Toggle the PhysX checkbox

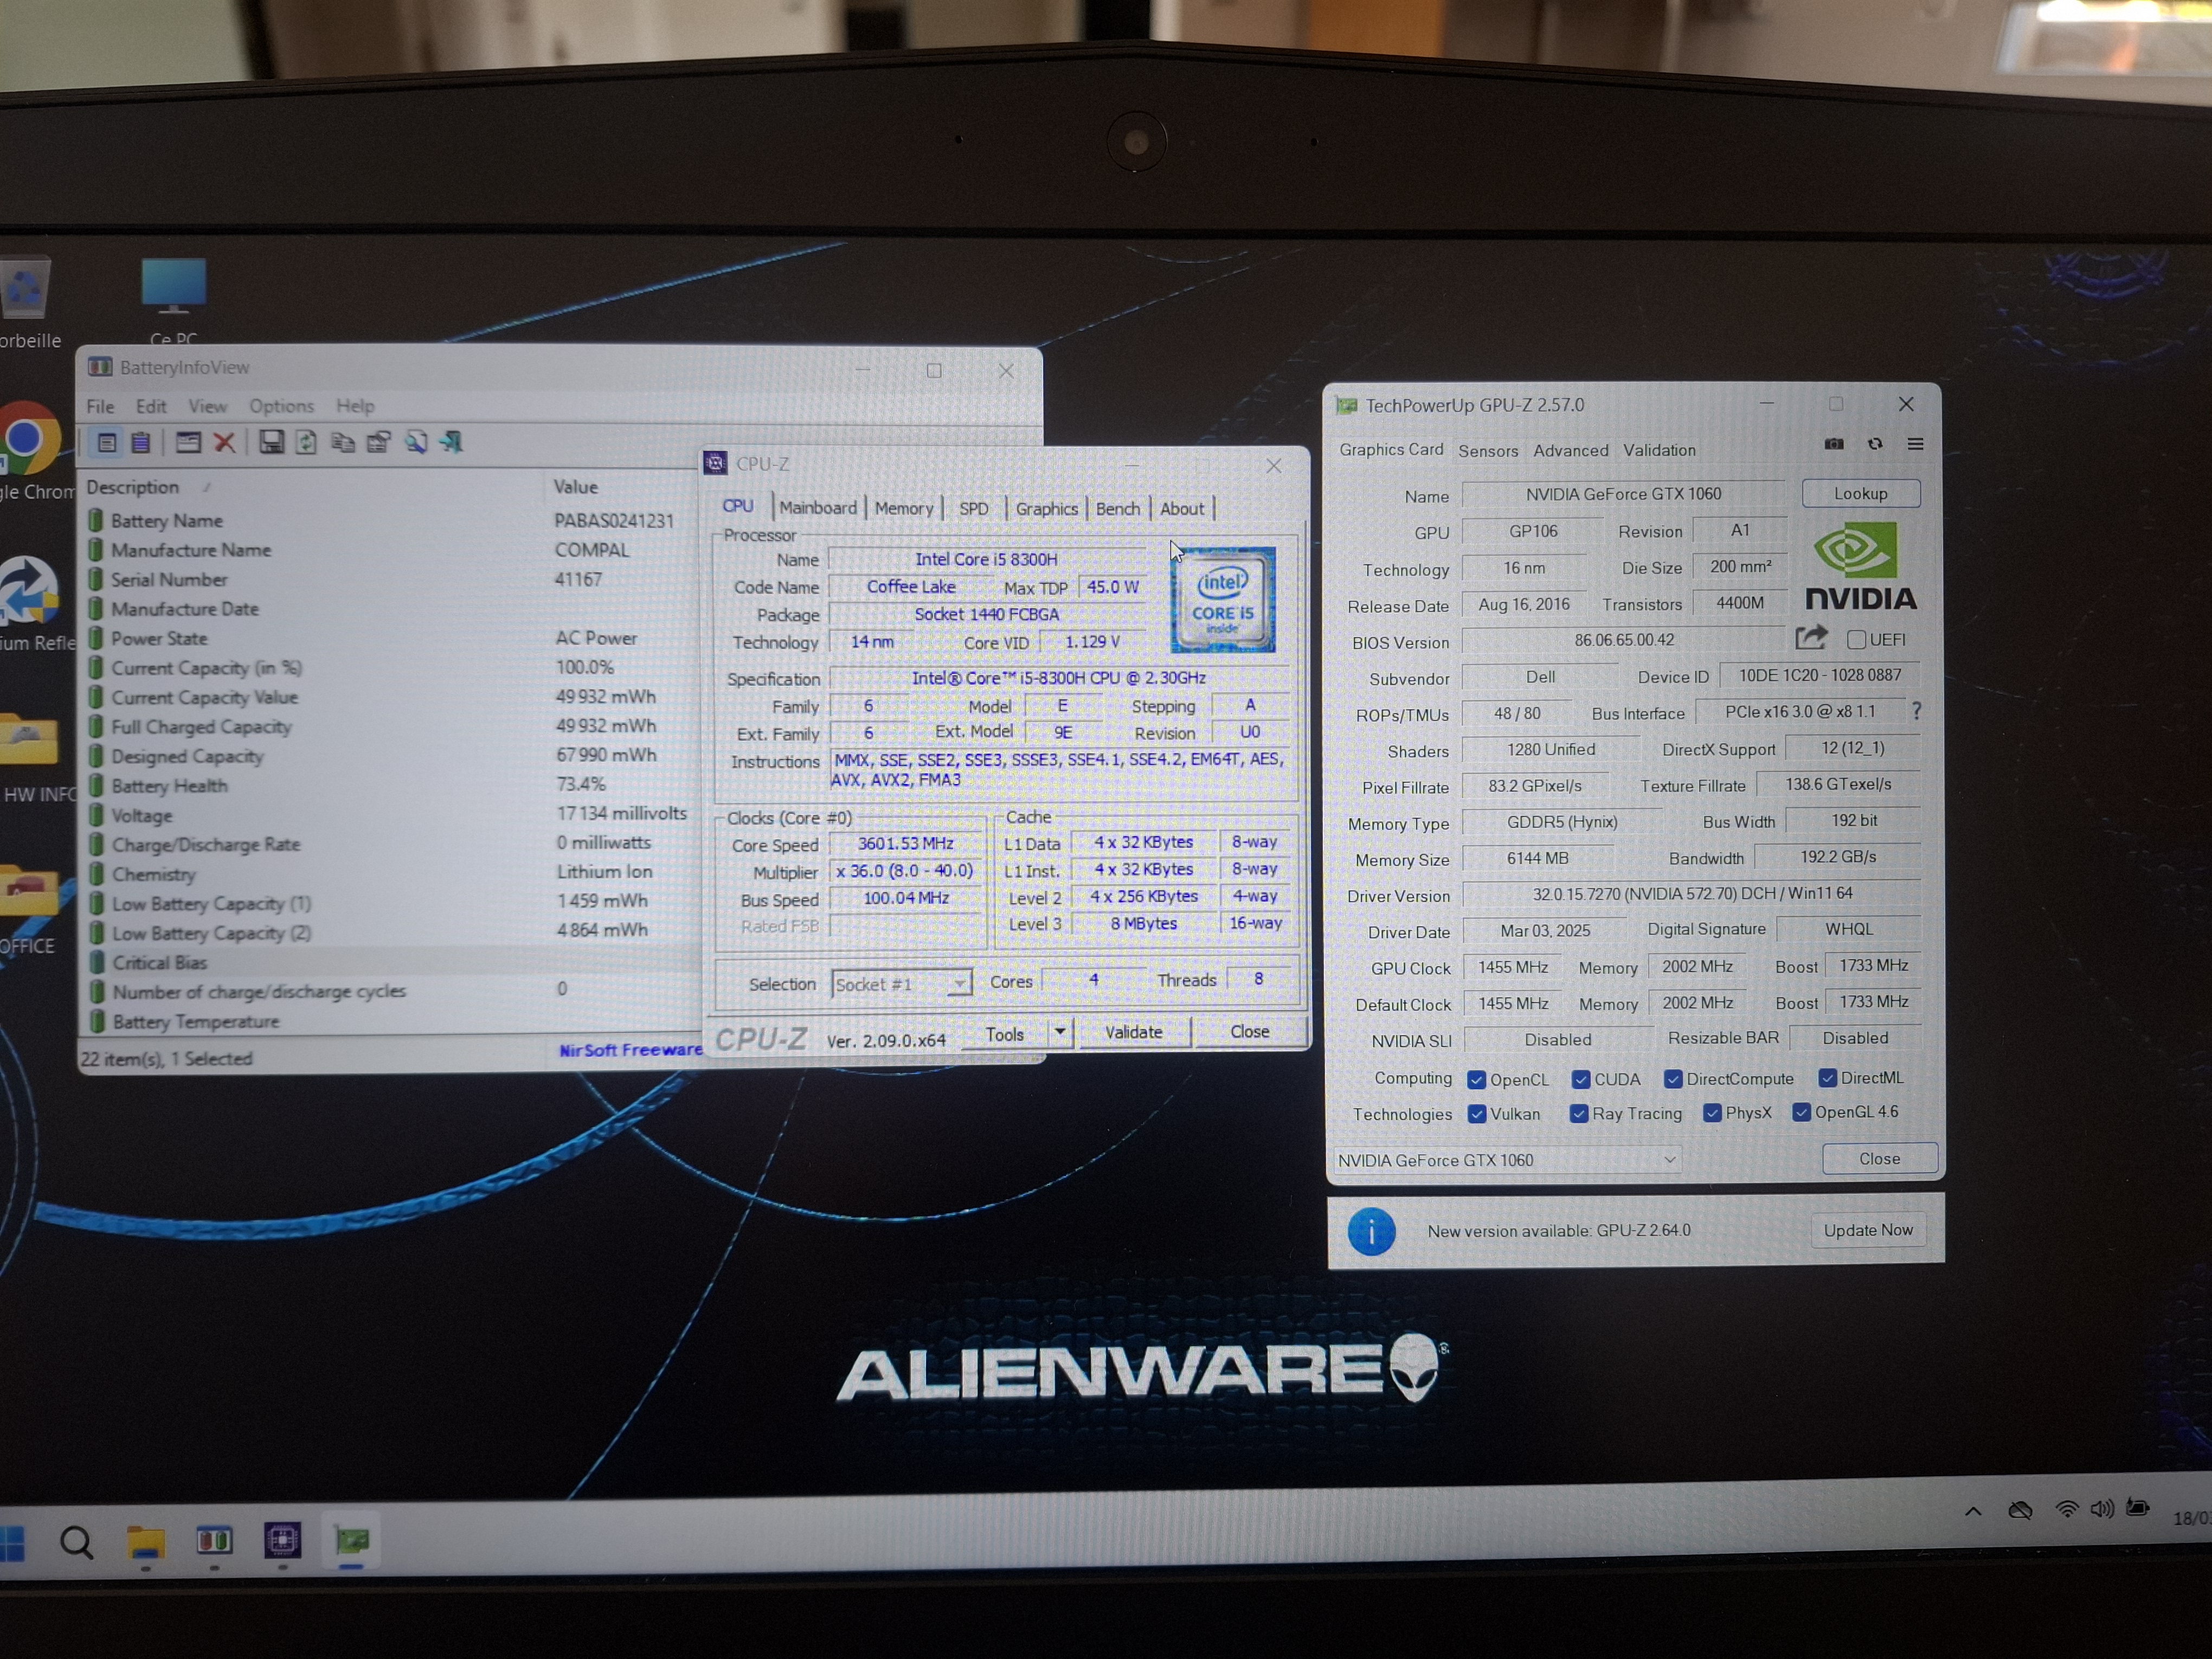tap(1712, 1113)
